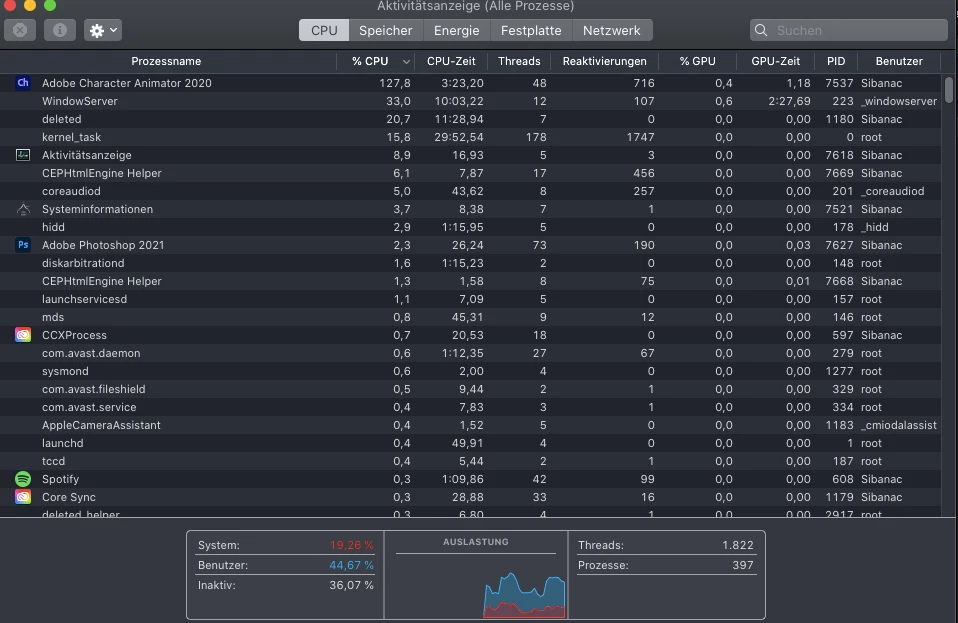
Task: Sort by the Reaktivierungen column header
Action: [604, 61]
